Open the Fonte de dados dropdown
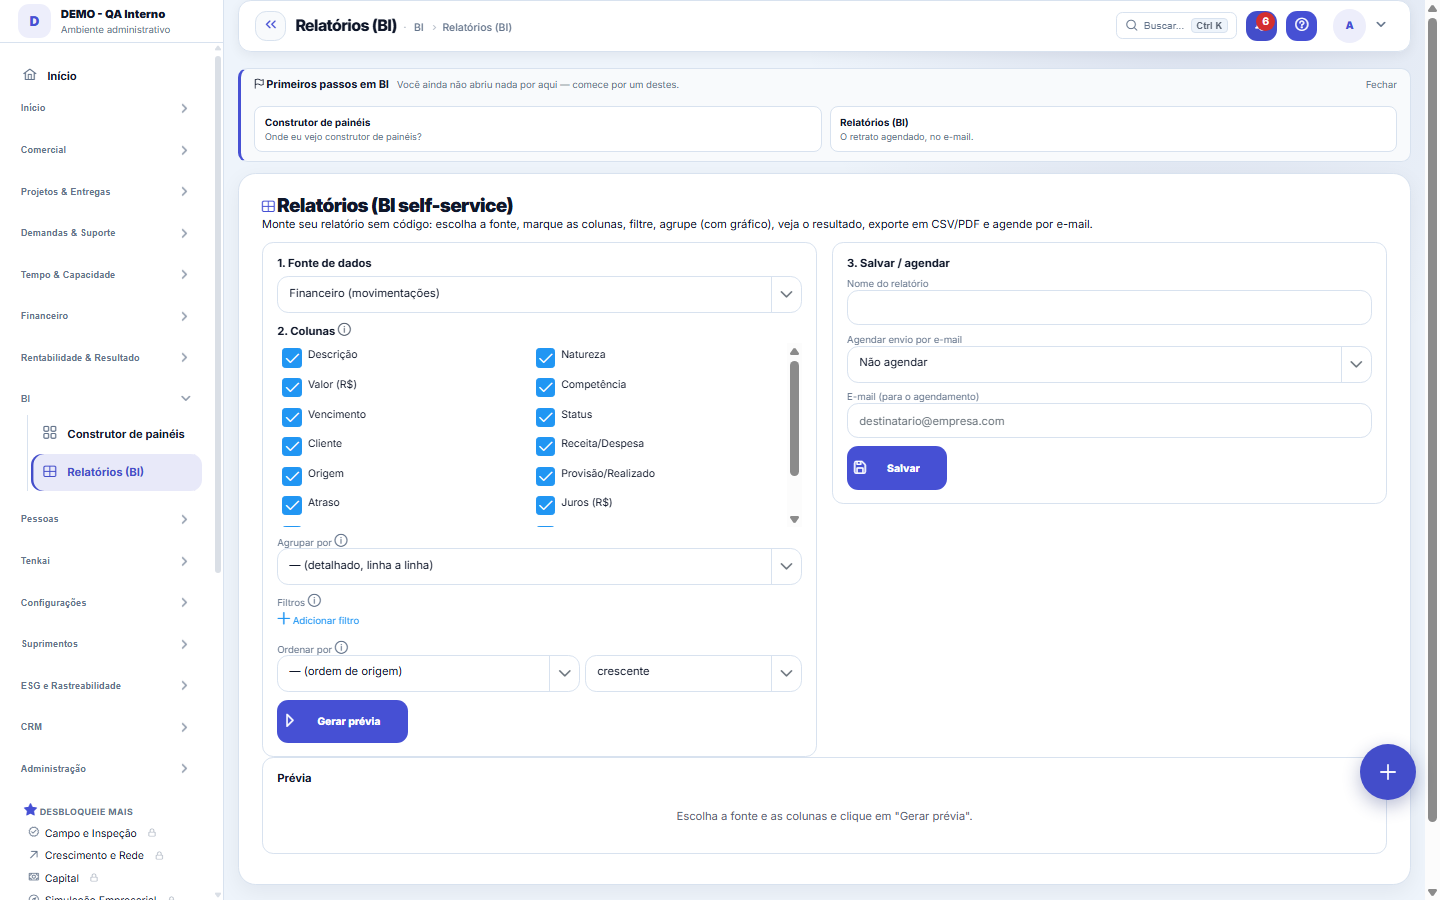The image size is (1440, 900). coord(539,294)
